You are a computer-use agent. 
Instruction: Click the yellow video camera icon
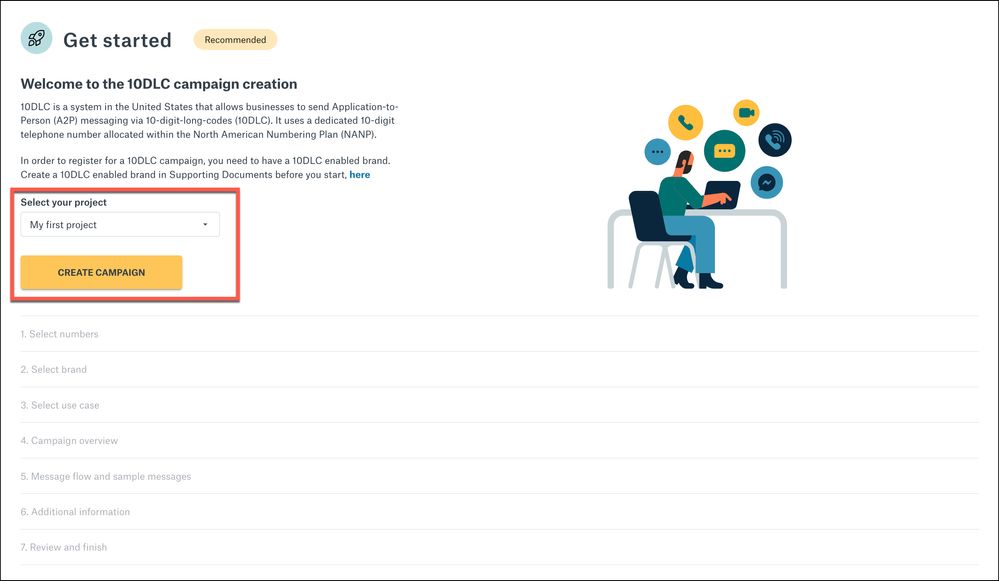[746, 112]
